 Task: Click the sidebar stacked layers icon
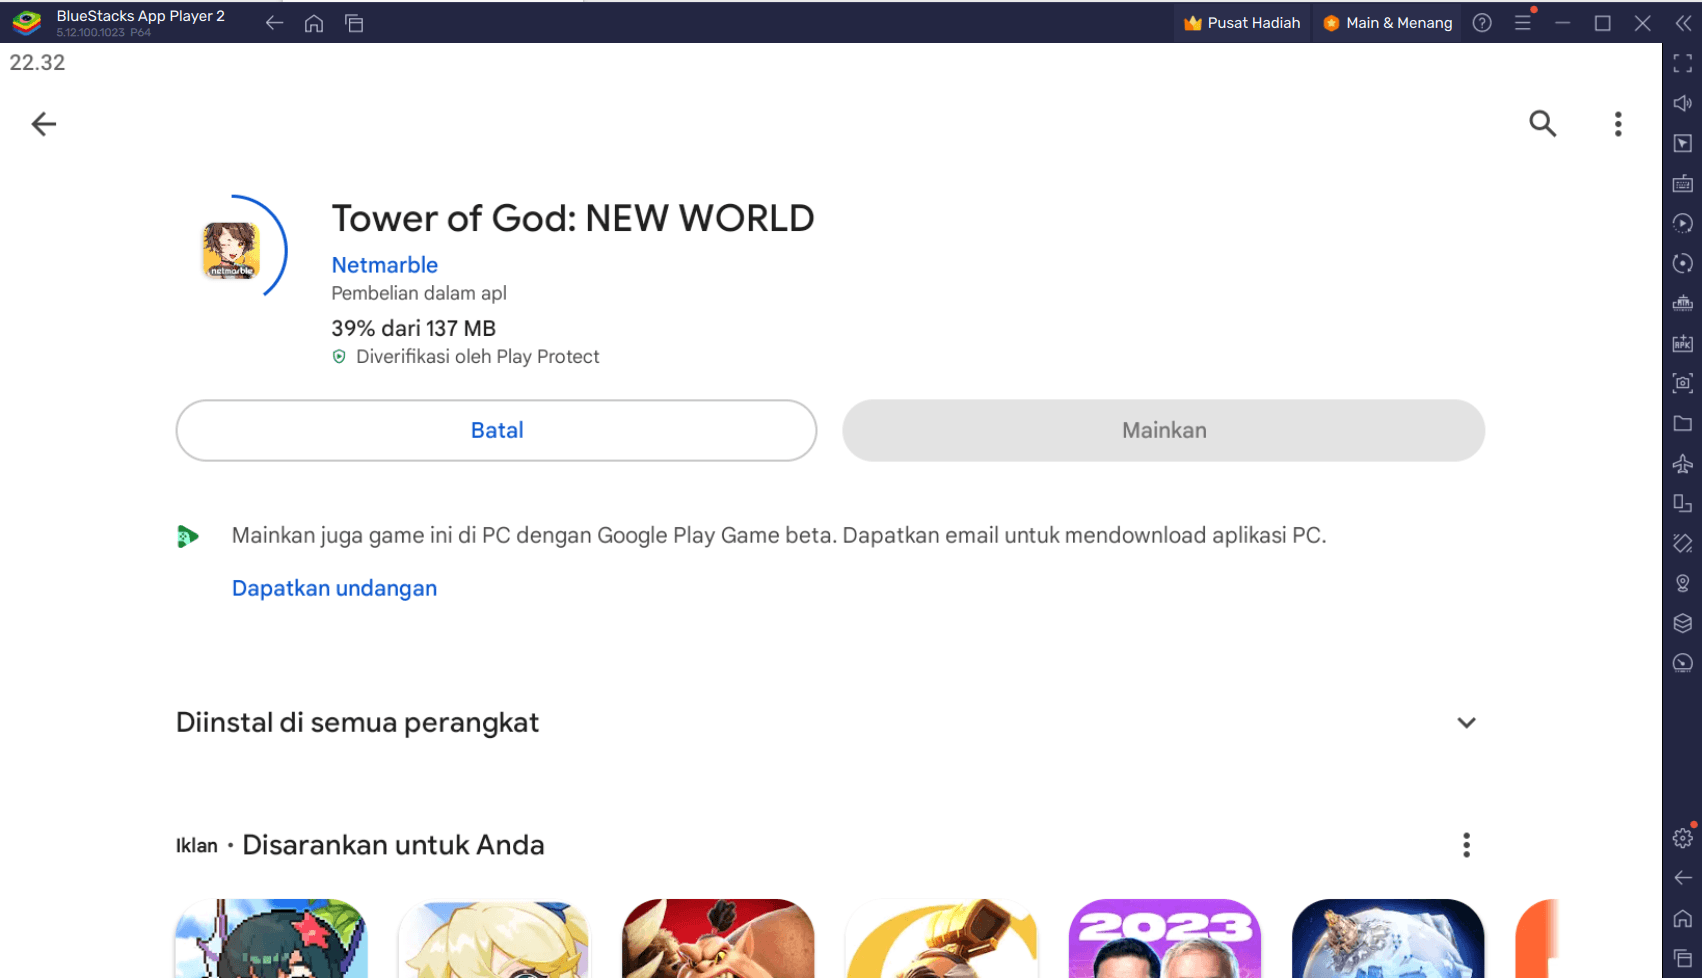(x=1683, y=623)
